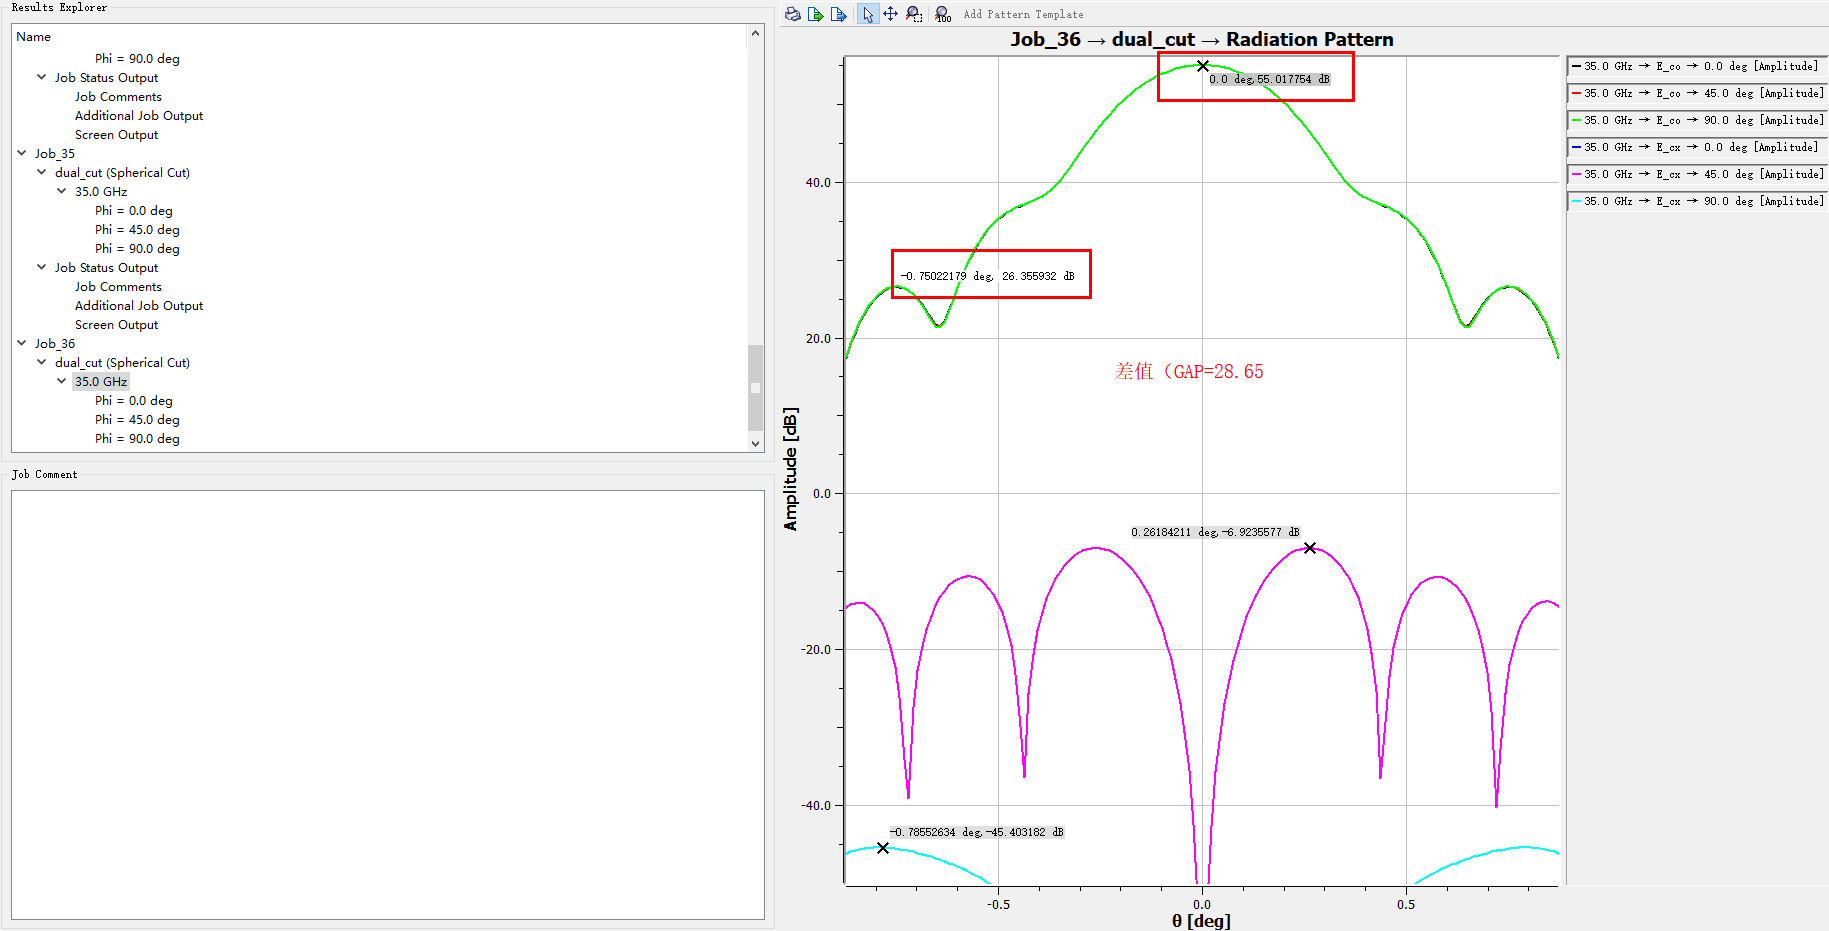Click Add Pattern Template
This screenshot has height=931, width=1829.
[1023, 14]
